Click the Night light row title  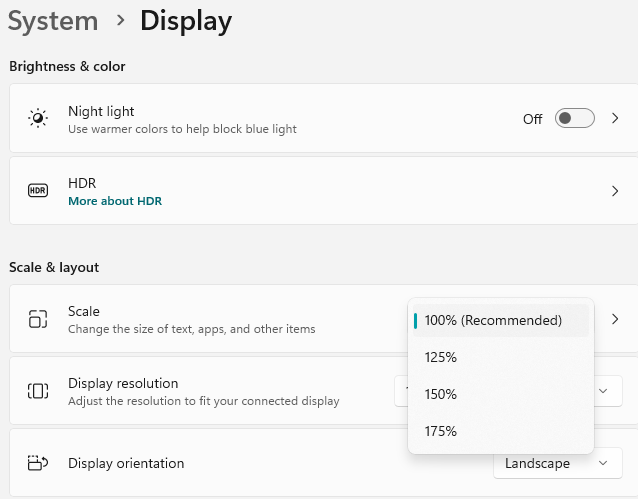point(101,111)
